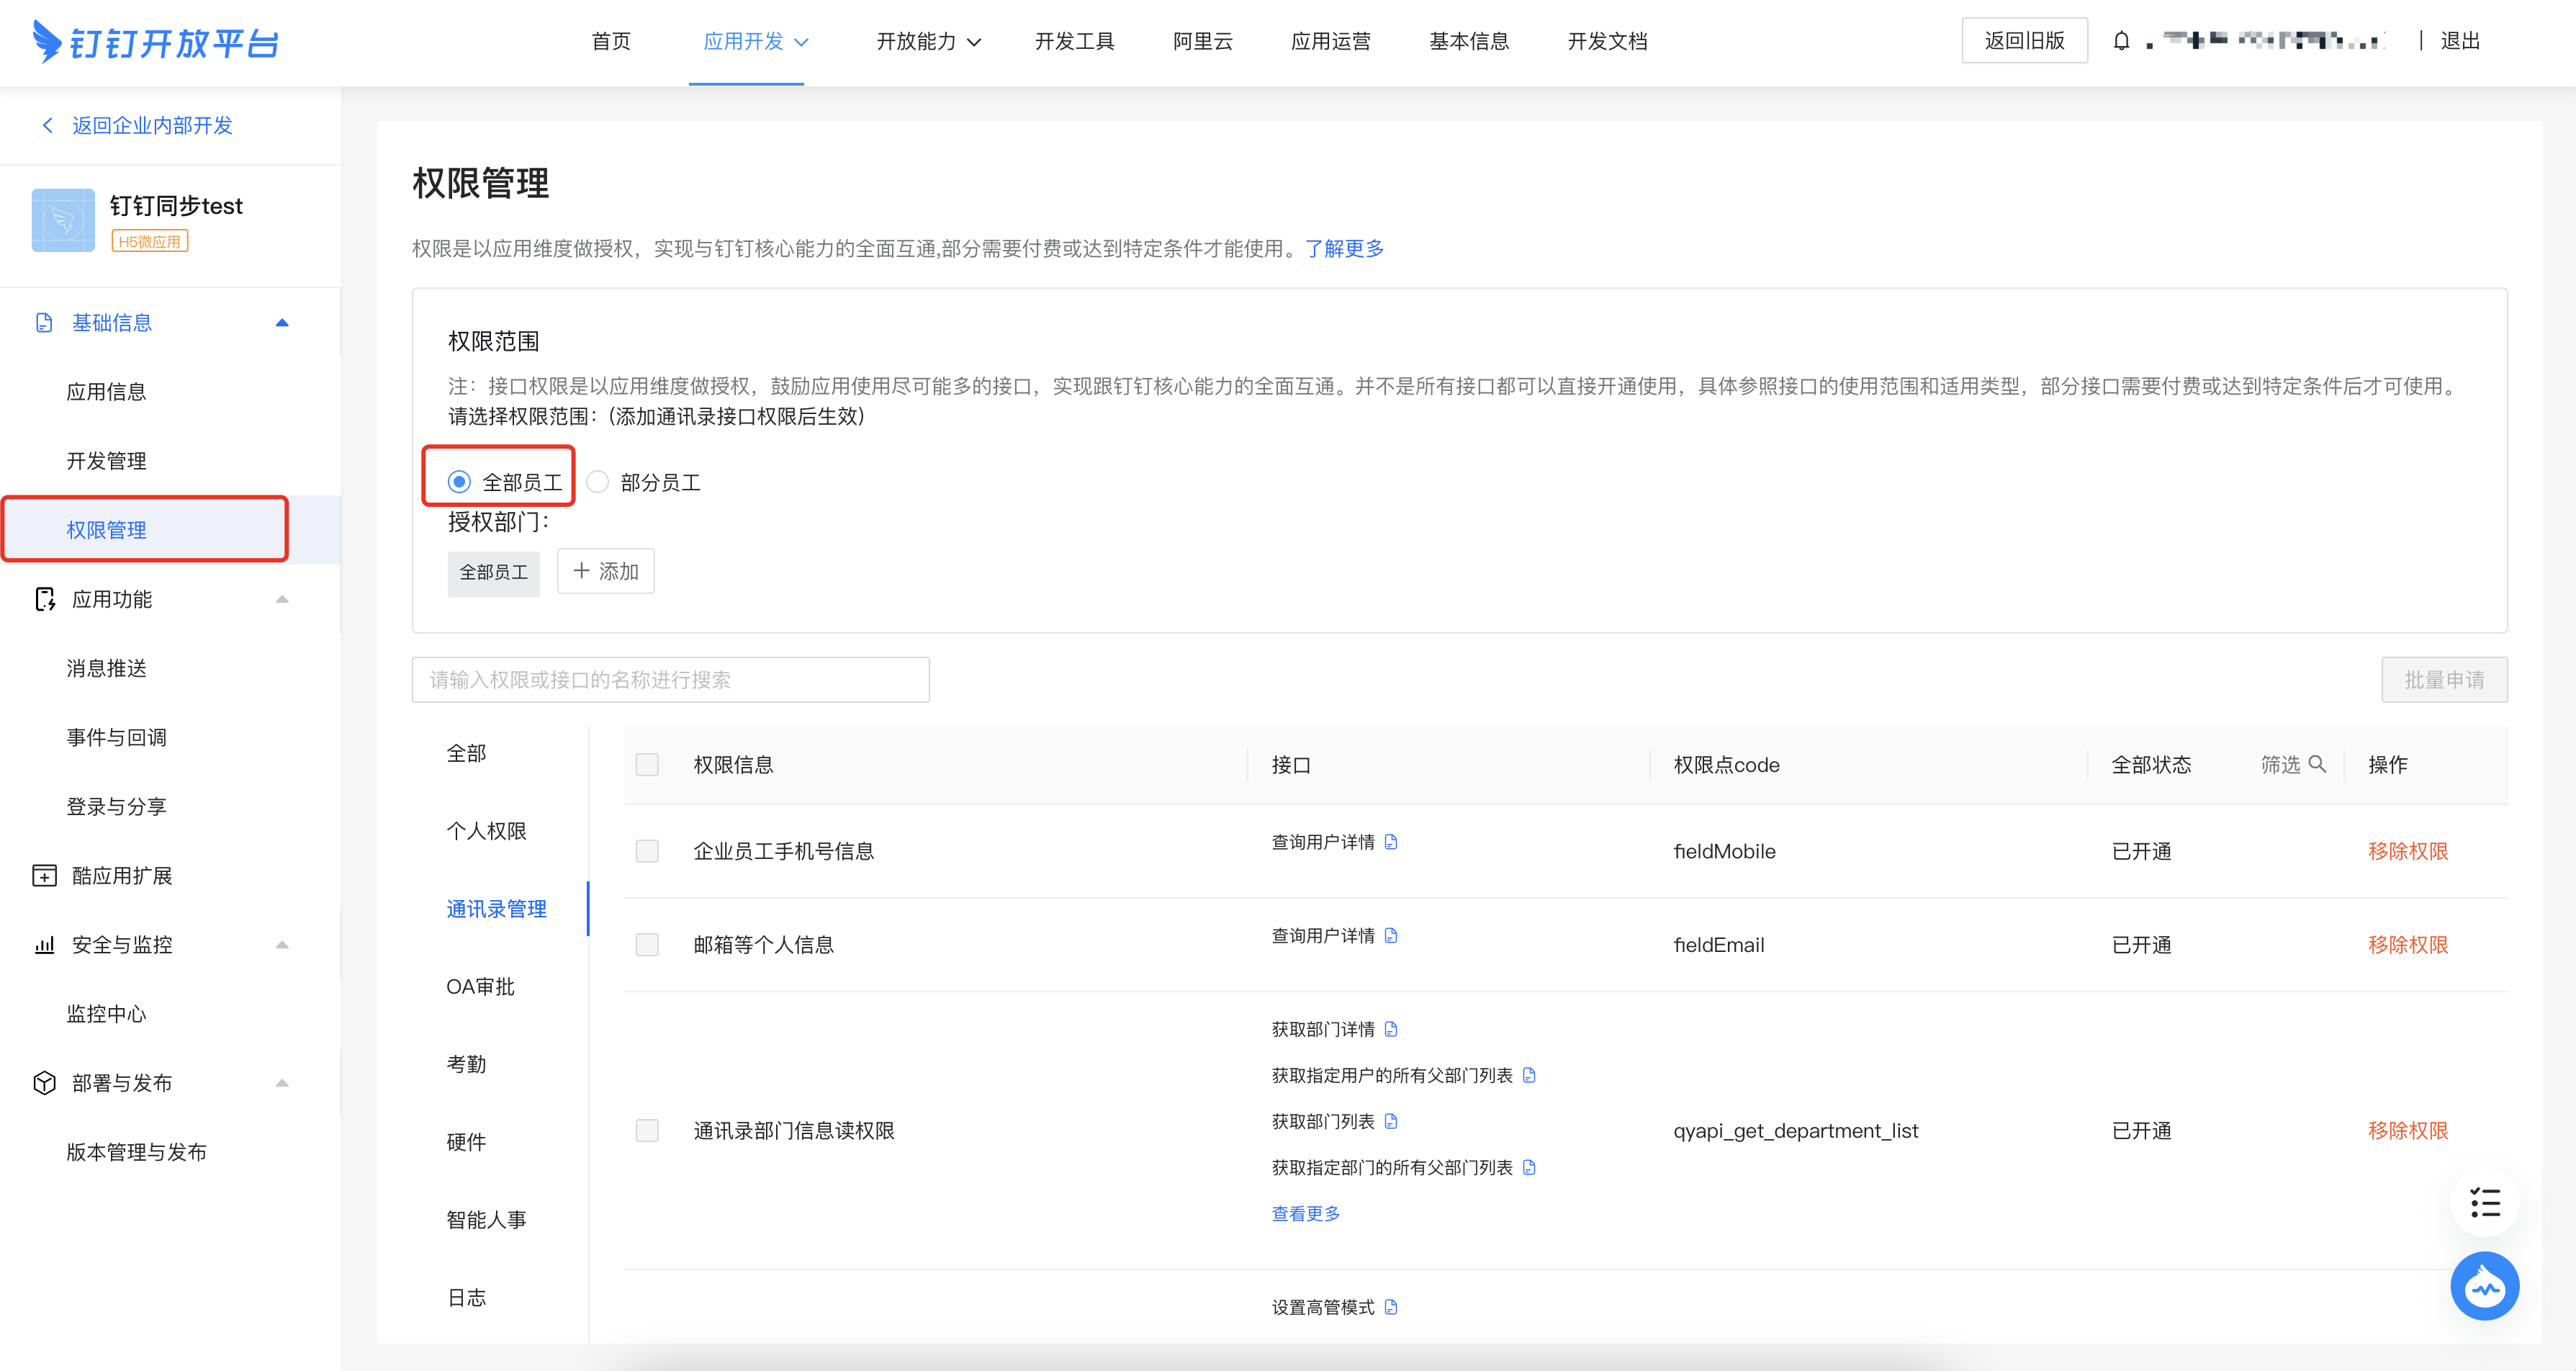Viewport: 2576px width, 1371px height.
Task: Click the 应用功能 icon in sidebar
Action: (x=45, y=599)
